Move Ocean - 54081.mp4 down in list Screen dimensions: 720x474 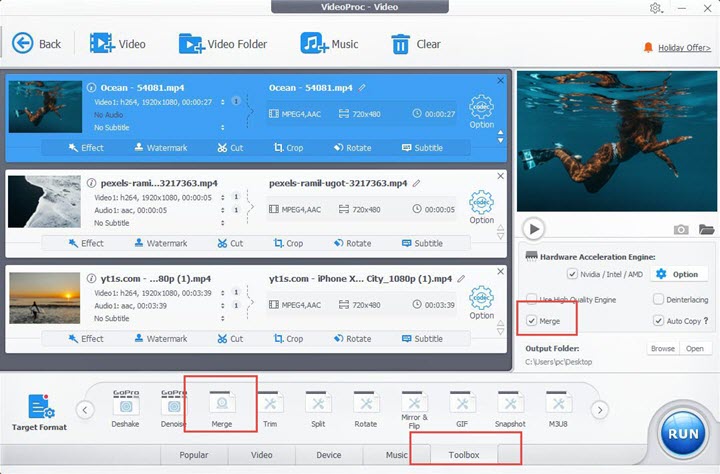coord(501,141)
